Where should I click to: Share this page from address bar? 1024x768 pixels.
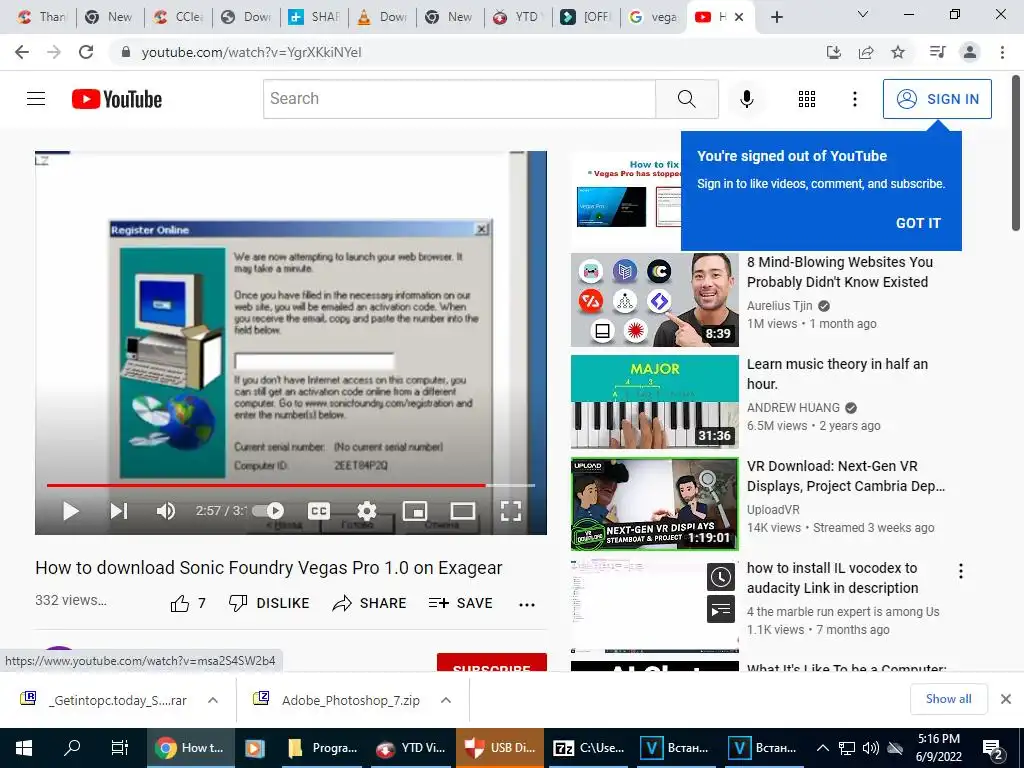coord(866,52)
